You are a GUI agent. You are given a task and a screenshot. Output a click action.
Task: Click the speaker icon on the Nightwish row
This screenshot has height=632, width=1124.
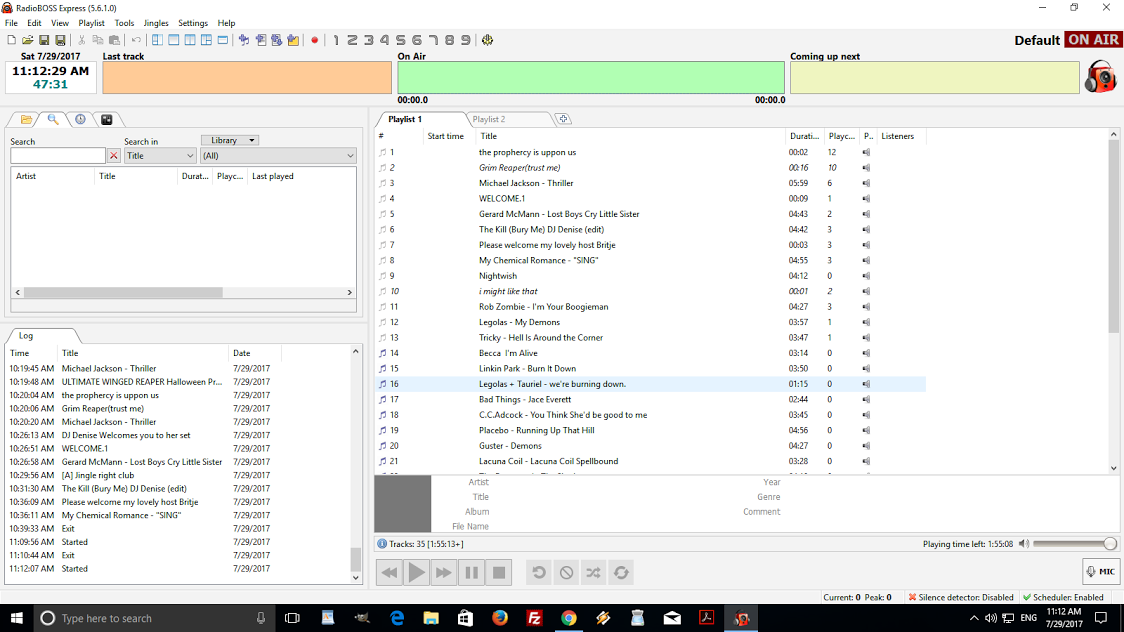(x=867, y=276)
